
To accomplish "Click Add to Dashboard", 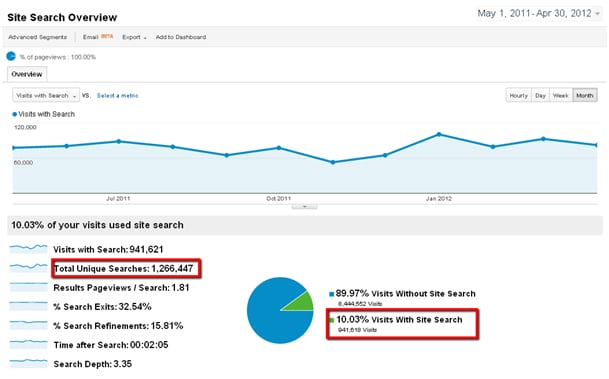I will (x=181, y=37).
